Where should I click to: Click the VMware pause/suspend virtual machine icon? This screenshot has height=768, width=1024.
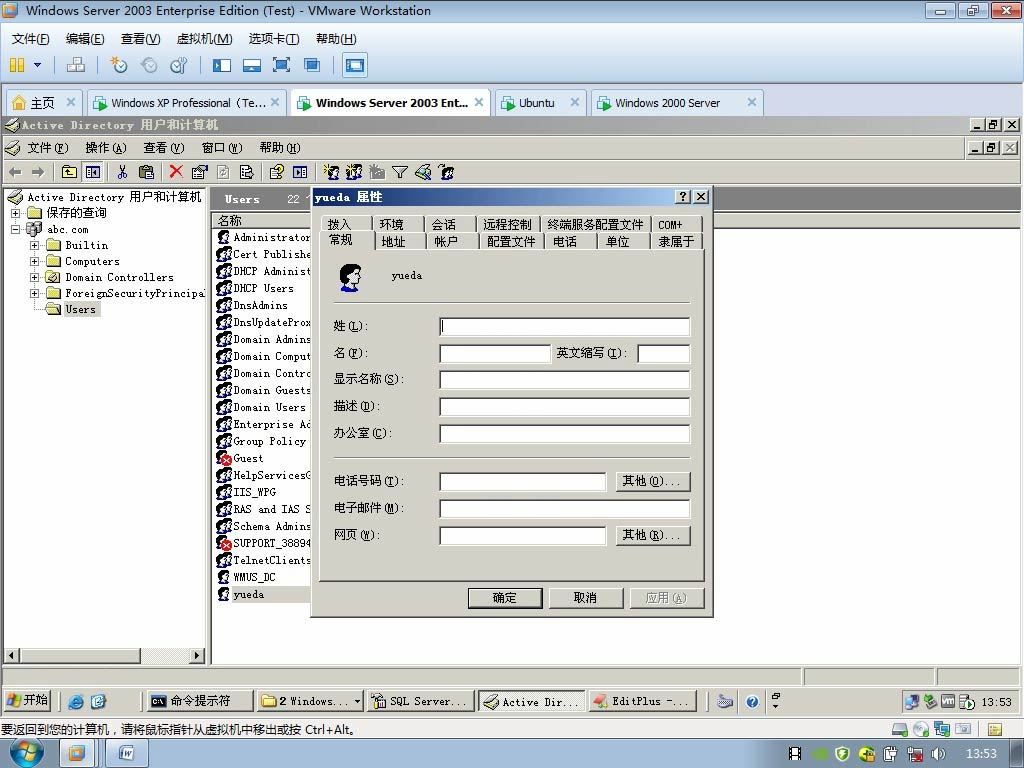coord(17,65)
